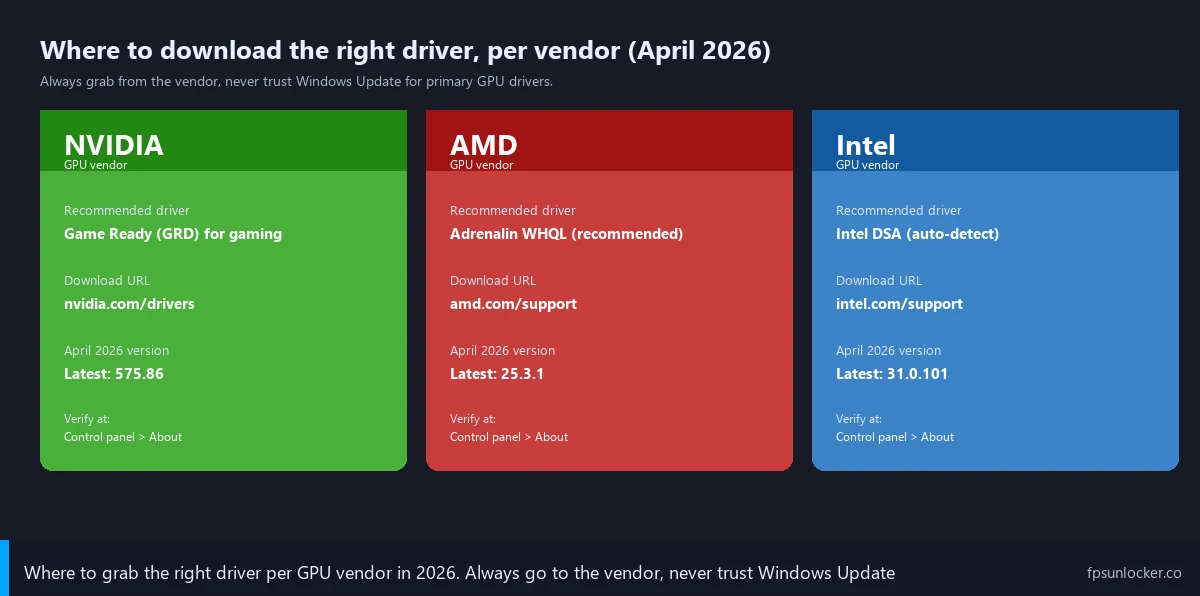1200x596 pixels.
Task: Click the blue accent bar beside caption
Action: point(4,568)
